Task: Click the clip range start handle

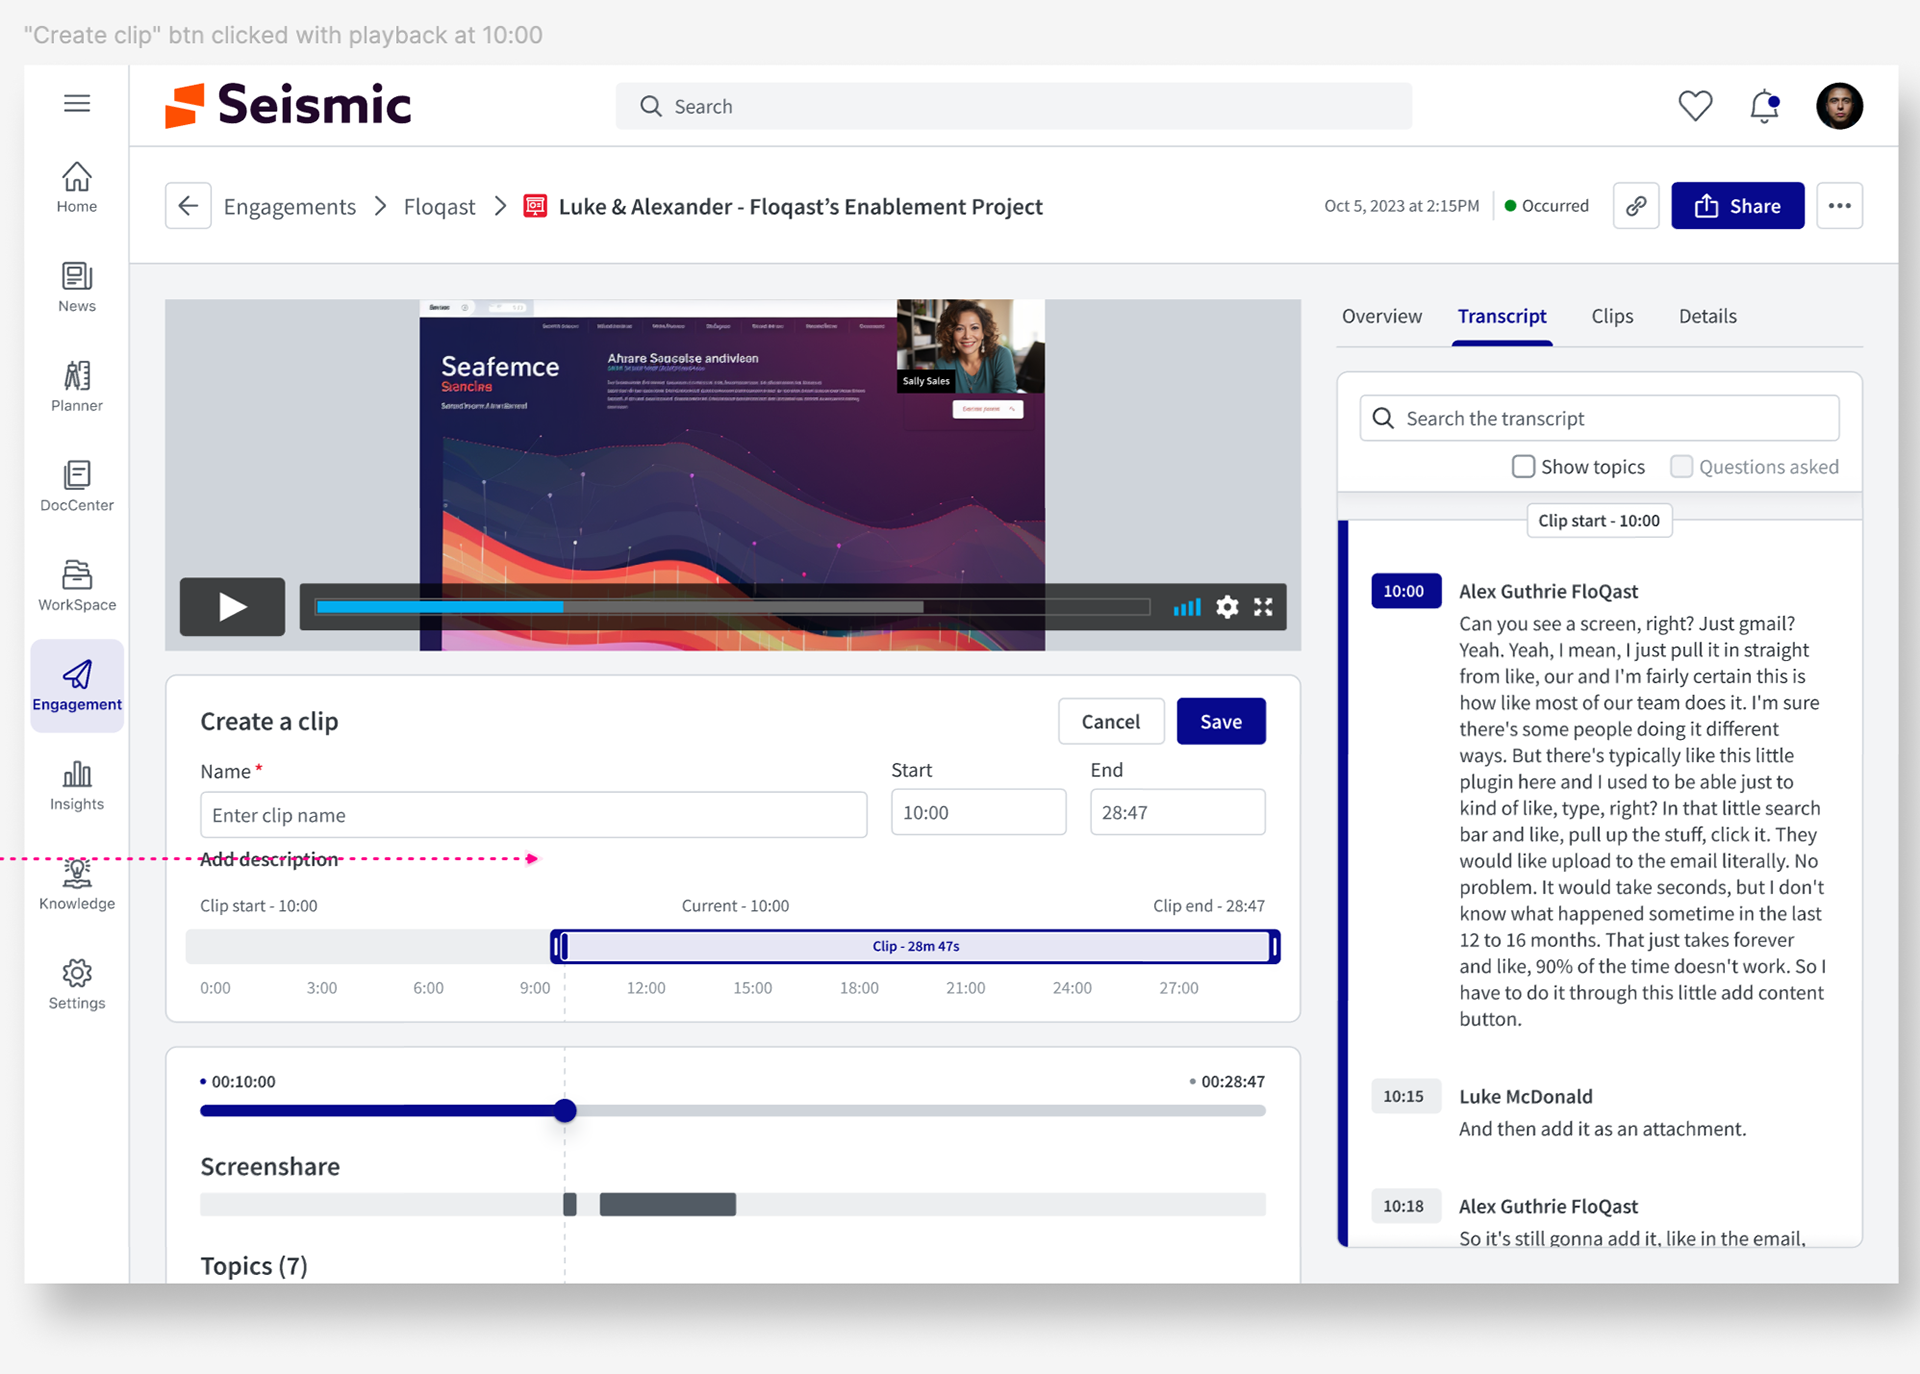Action: click(559, 946)
